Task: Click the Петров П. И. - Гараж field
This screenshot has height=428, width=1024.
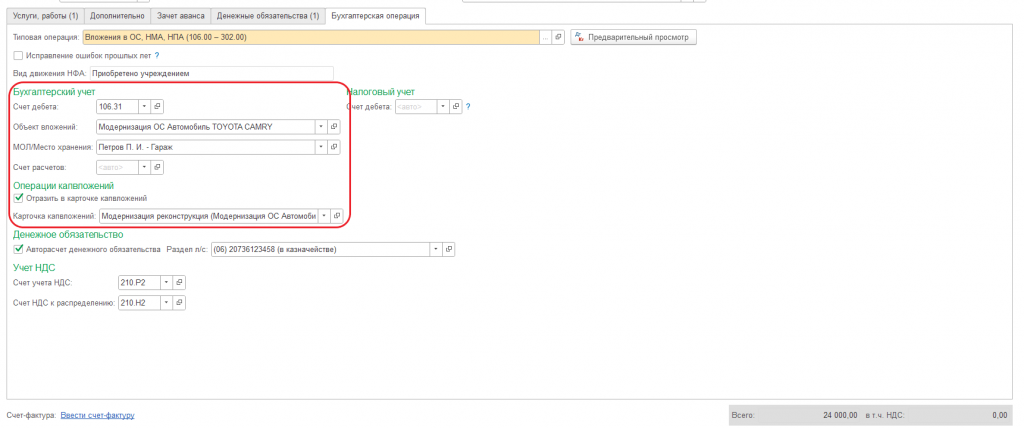Action: click(206, 147)
